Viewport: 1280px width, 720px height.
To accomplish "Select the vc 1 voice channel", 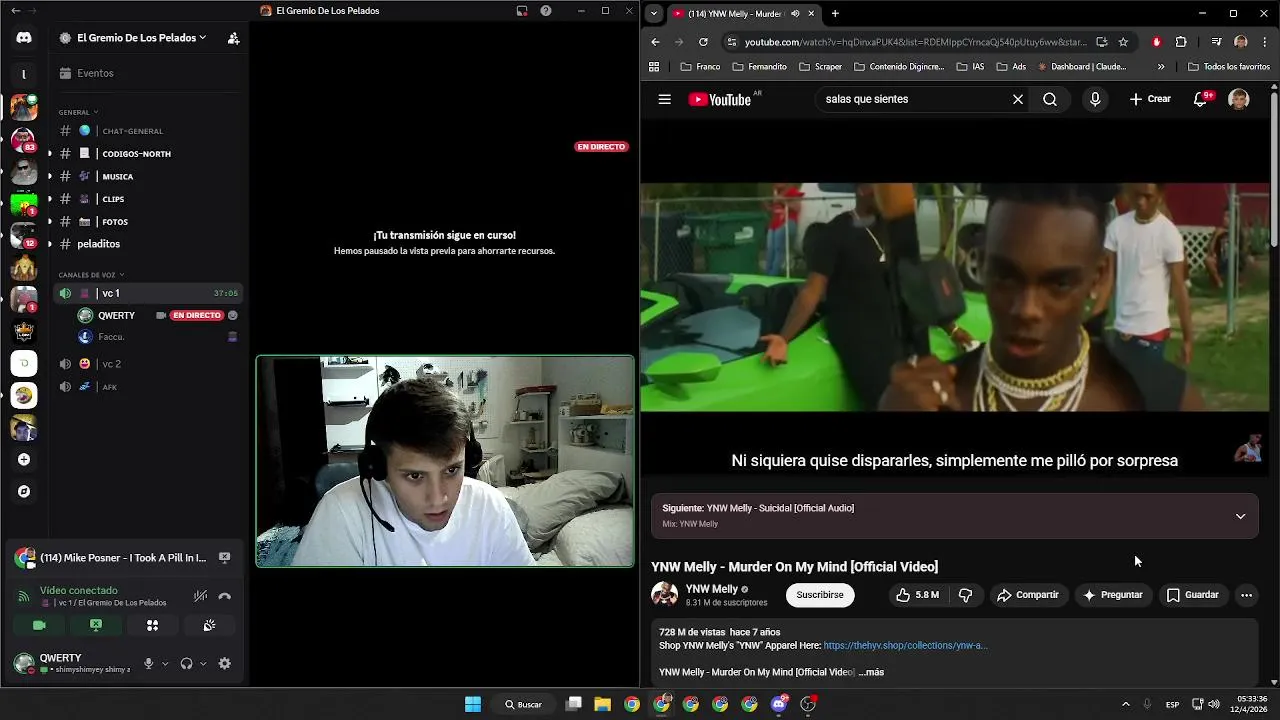I will (x=148, y=293).
